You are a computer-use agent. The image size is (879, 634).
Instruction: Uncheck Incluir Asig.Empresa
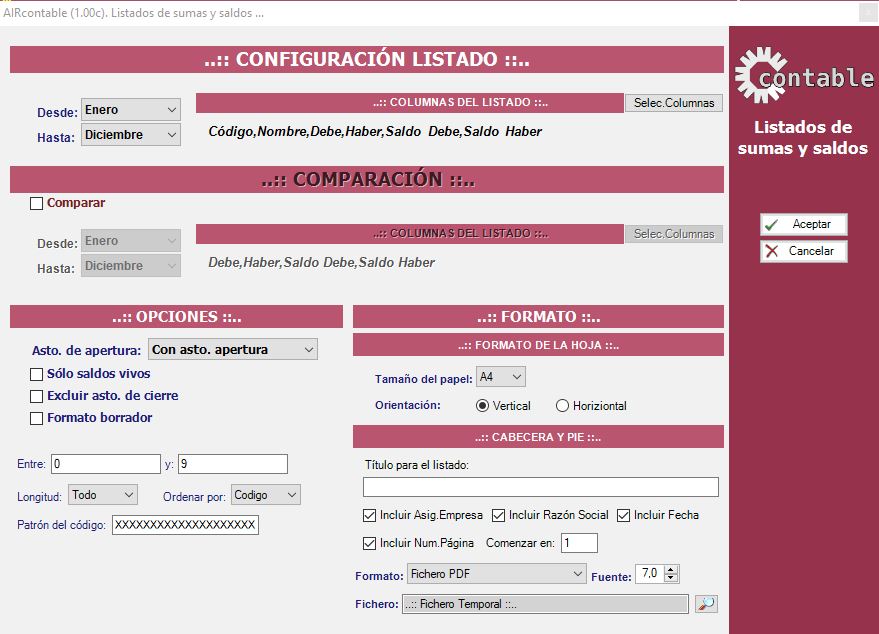pyautogui.click(x=369, y=515)
